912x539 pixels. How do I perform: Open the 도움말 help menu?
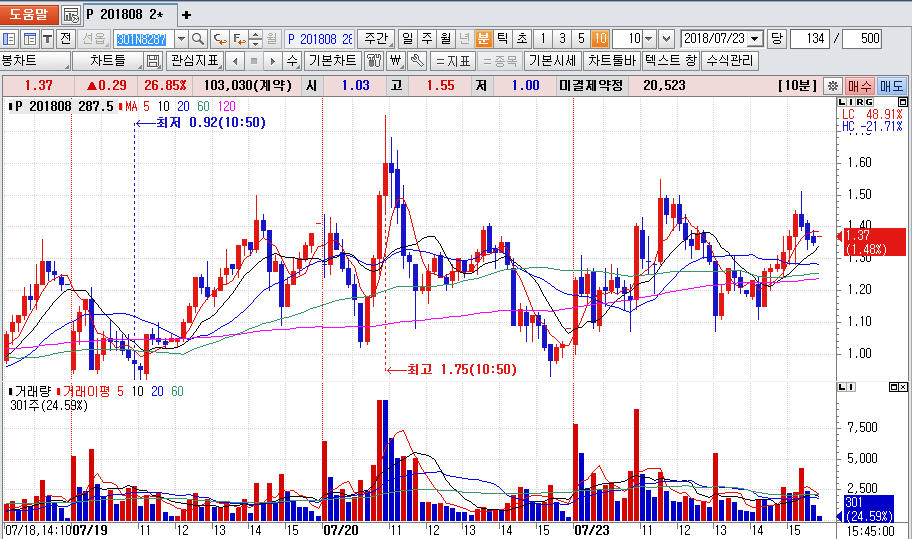(28, 15)
